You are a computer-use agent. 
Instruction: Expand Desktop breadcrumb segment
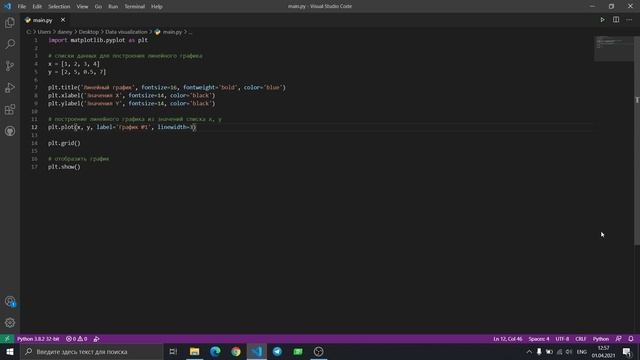[x=89, y=32]
